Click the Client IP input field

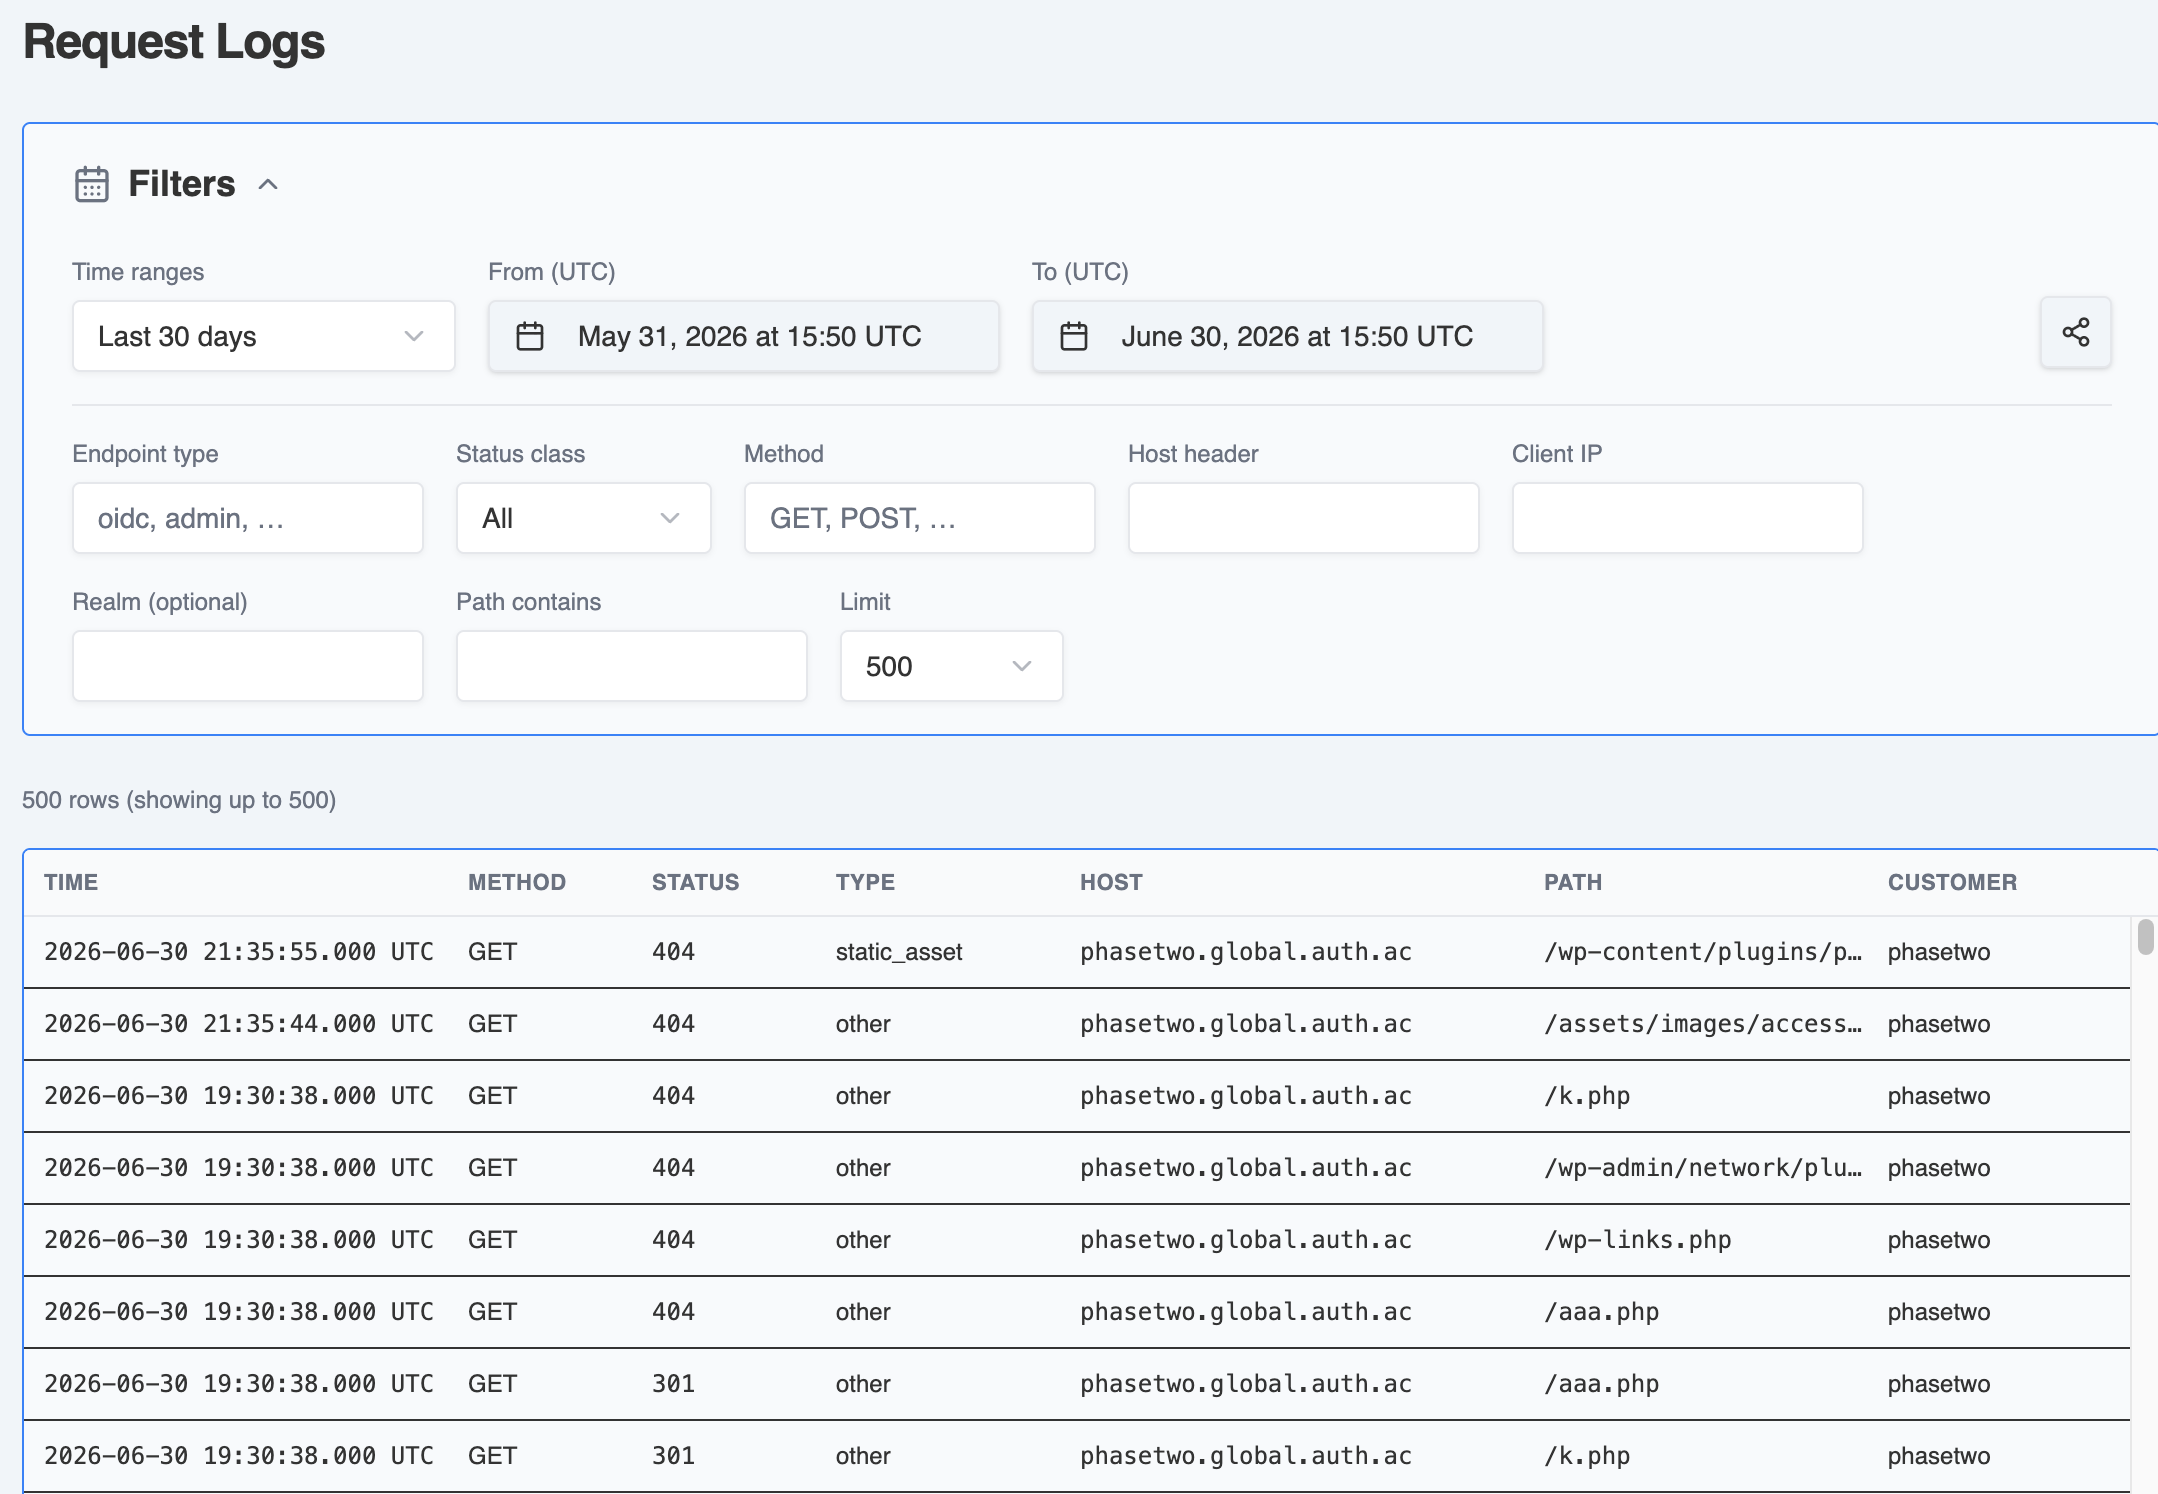click(1688, 518)
